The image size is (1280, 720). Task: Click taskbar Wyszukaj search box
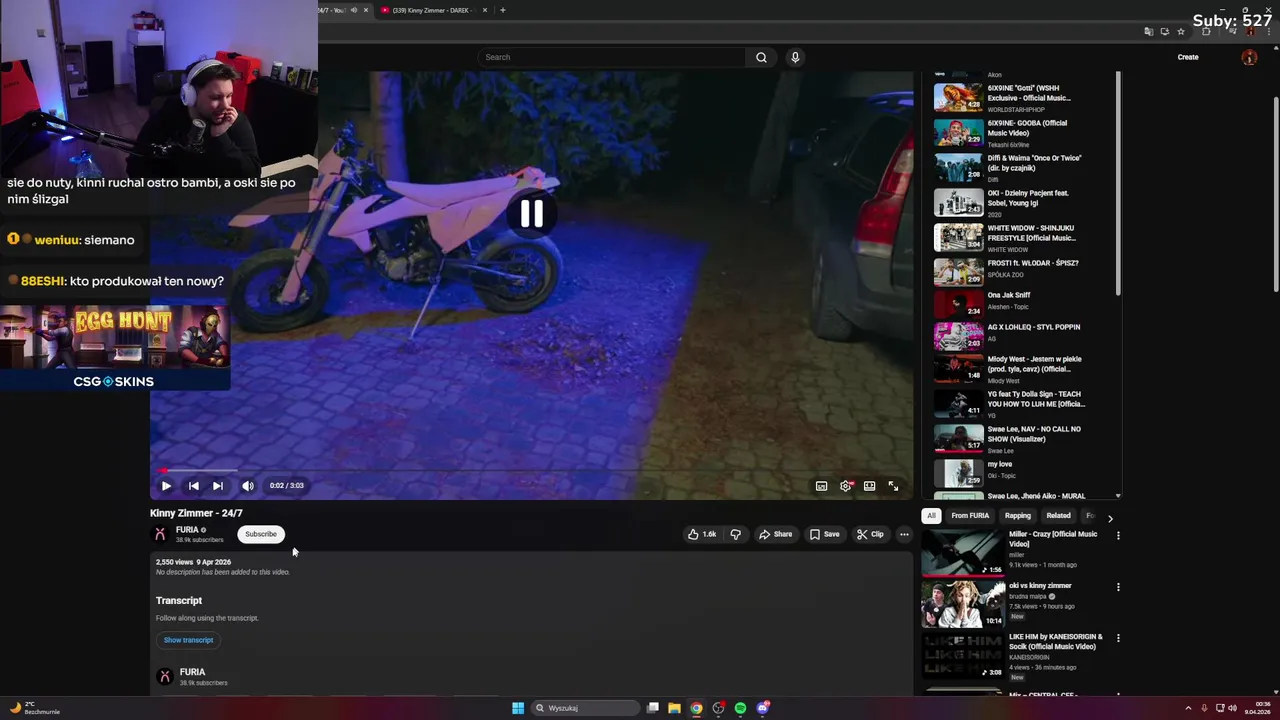586,708
